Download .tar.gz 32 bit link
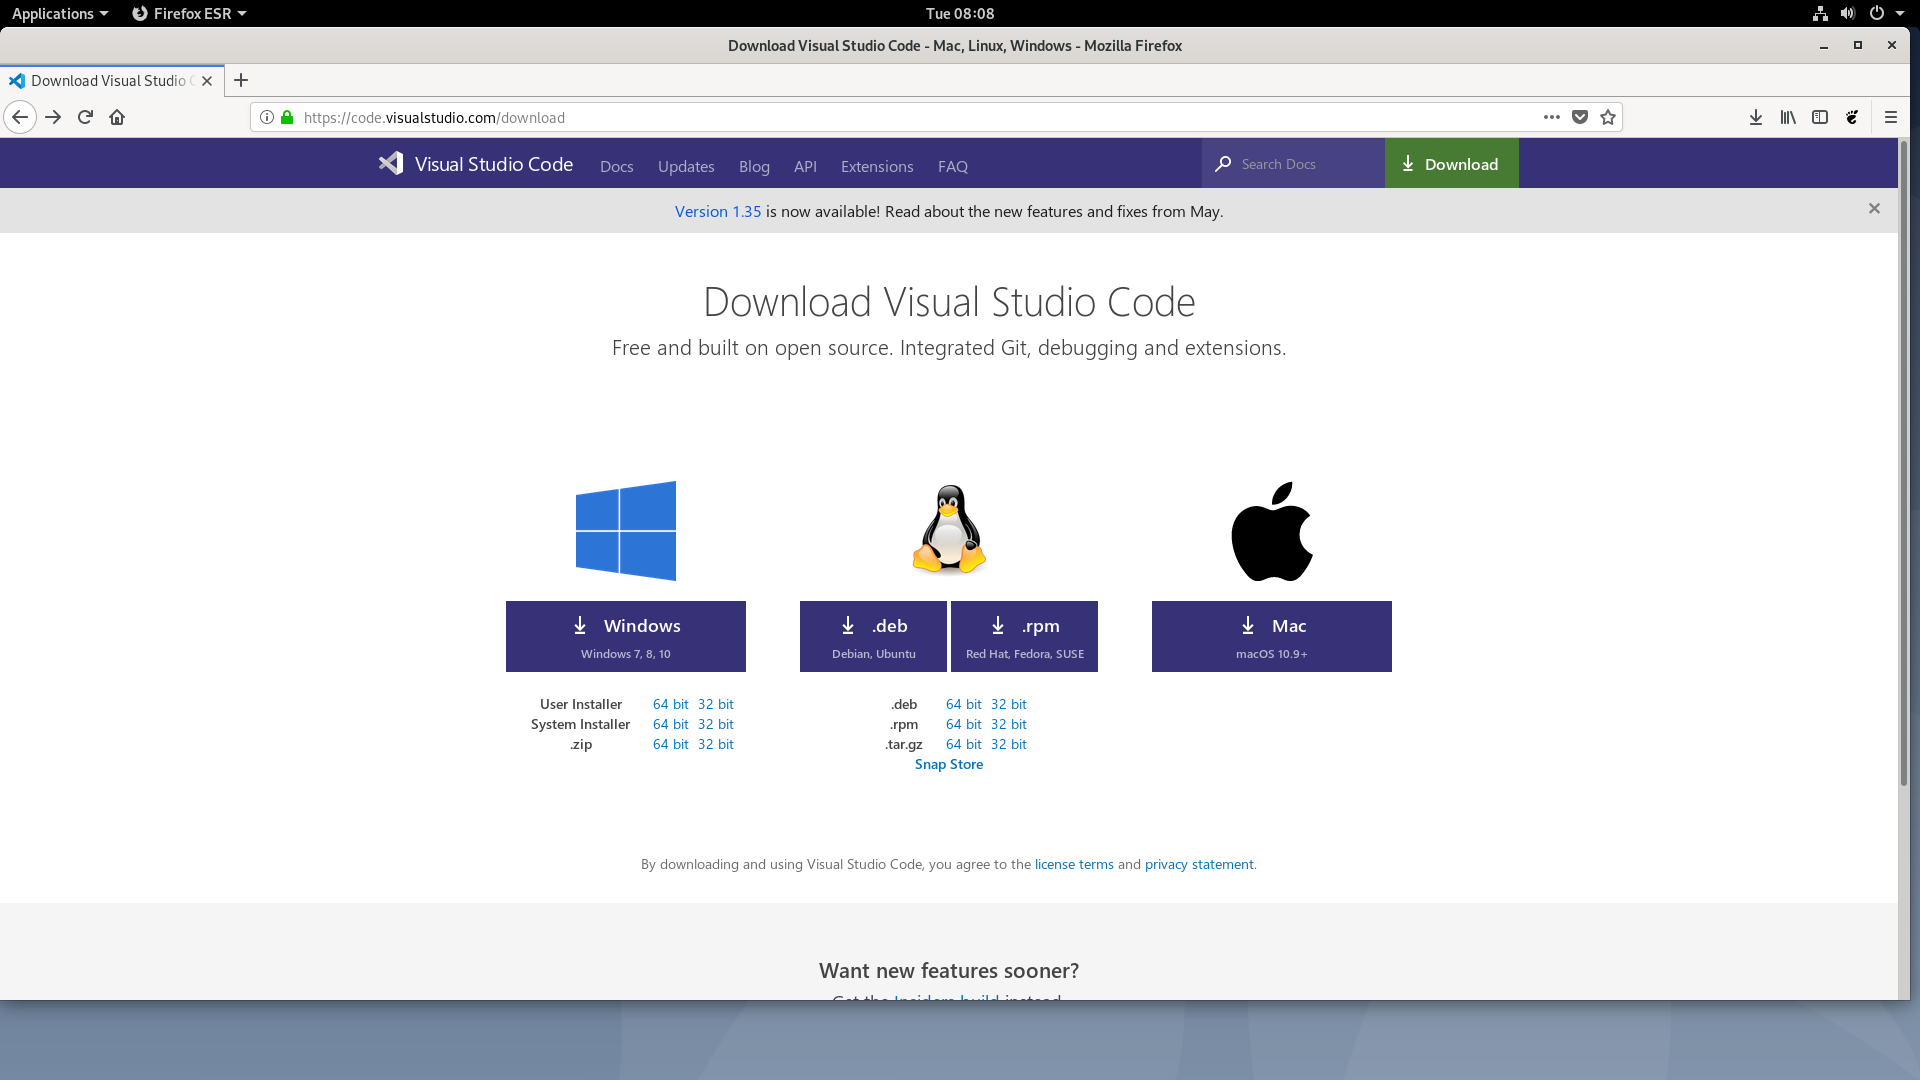This screenshot has height=1080, width=1920. coord(1008,744)
